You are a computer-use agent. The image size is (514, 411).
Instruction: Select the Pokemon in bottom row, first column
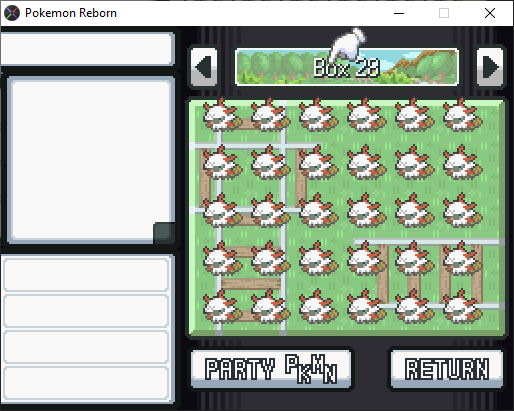(x=222, y=307)
